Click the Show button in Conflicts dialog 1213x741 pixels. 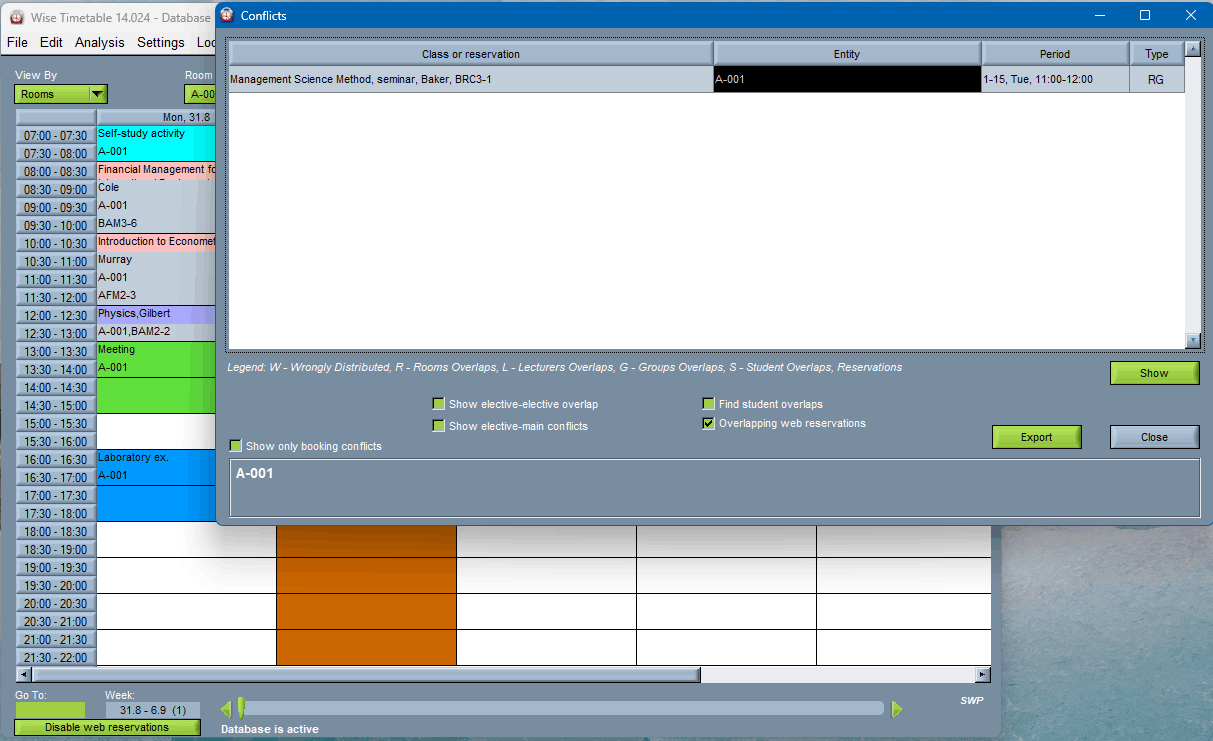(1154, 372)
